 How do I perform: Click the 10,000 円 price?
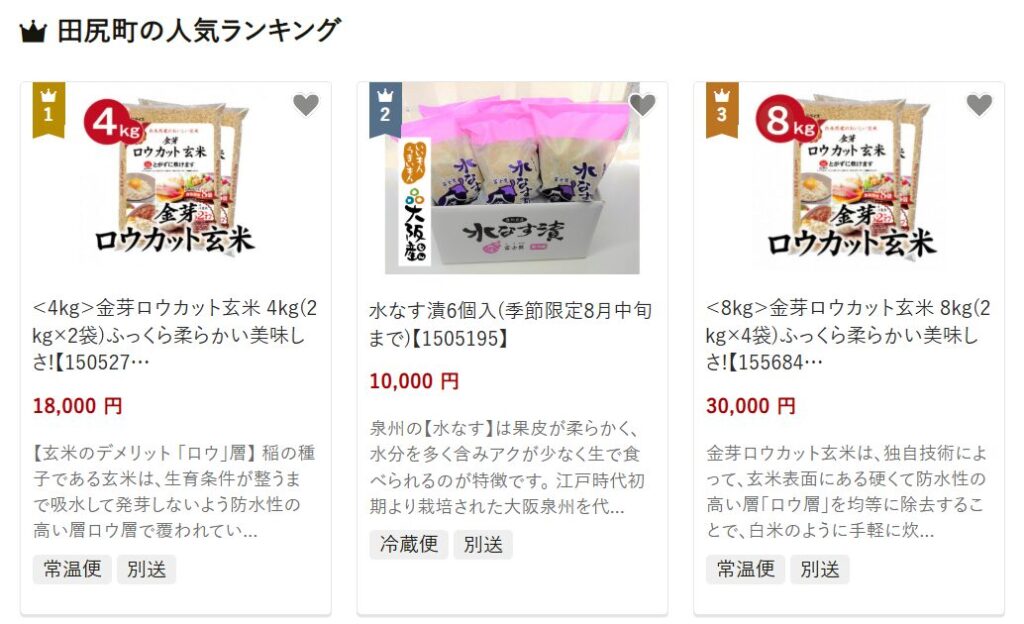click(x=414, y=381)
